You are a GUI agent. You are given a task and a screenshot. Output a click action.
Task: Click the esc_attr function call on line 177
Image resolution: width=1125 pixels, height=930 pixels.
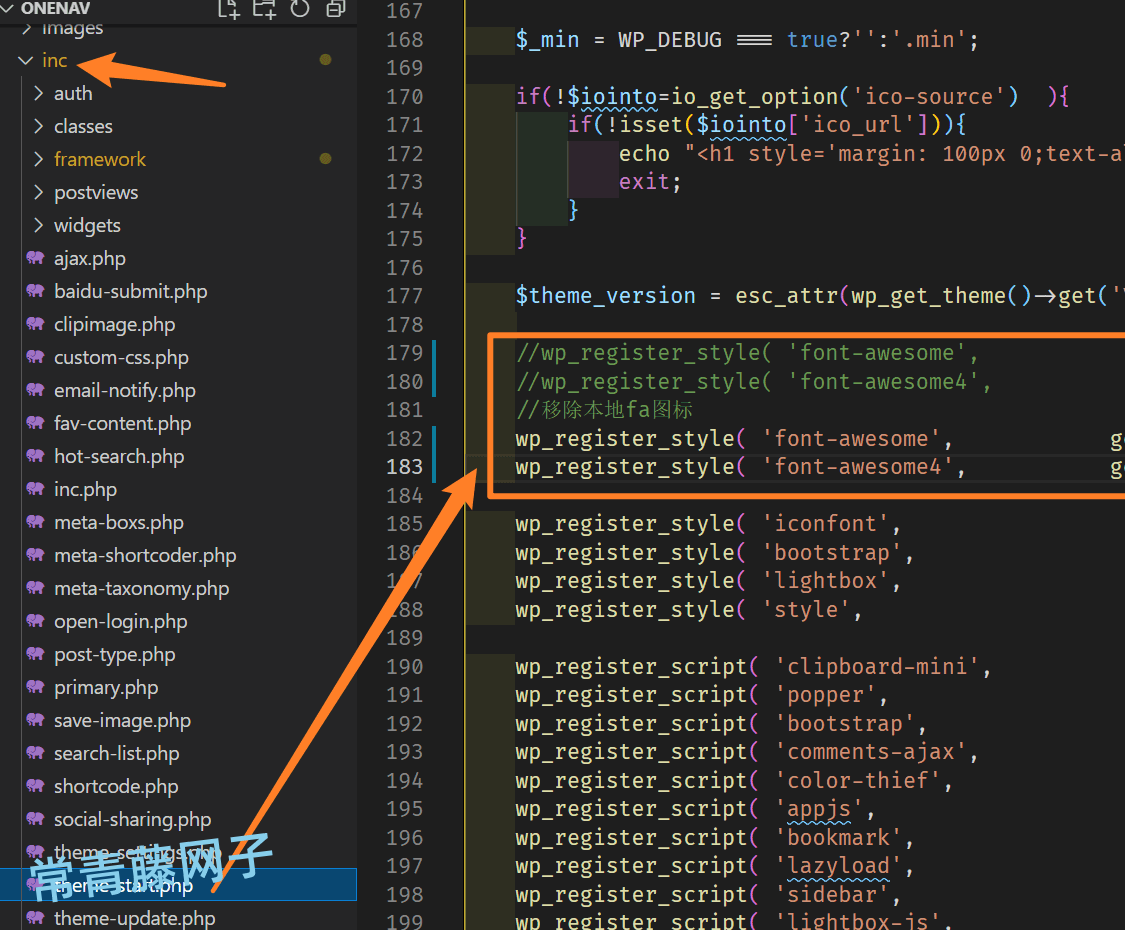[x=786, y=296]
